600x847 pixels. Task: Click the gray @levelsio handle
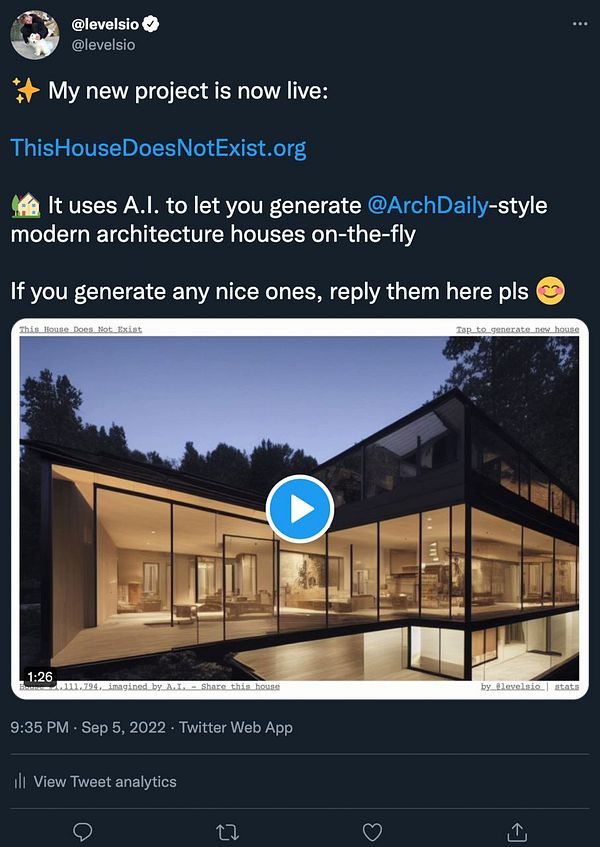point(103,45)
